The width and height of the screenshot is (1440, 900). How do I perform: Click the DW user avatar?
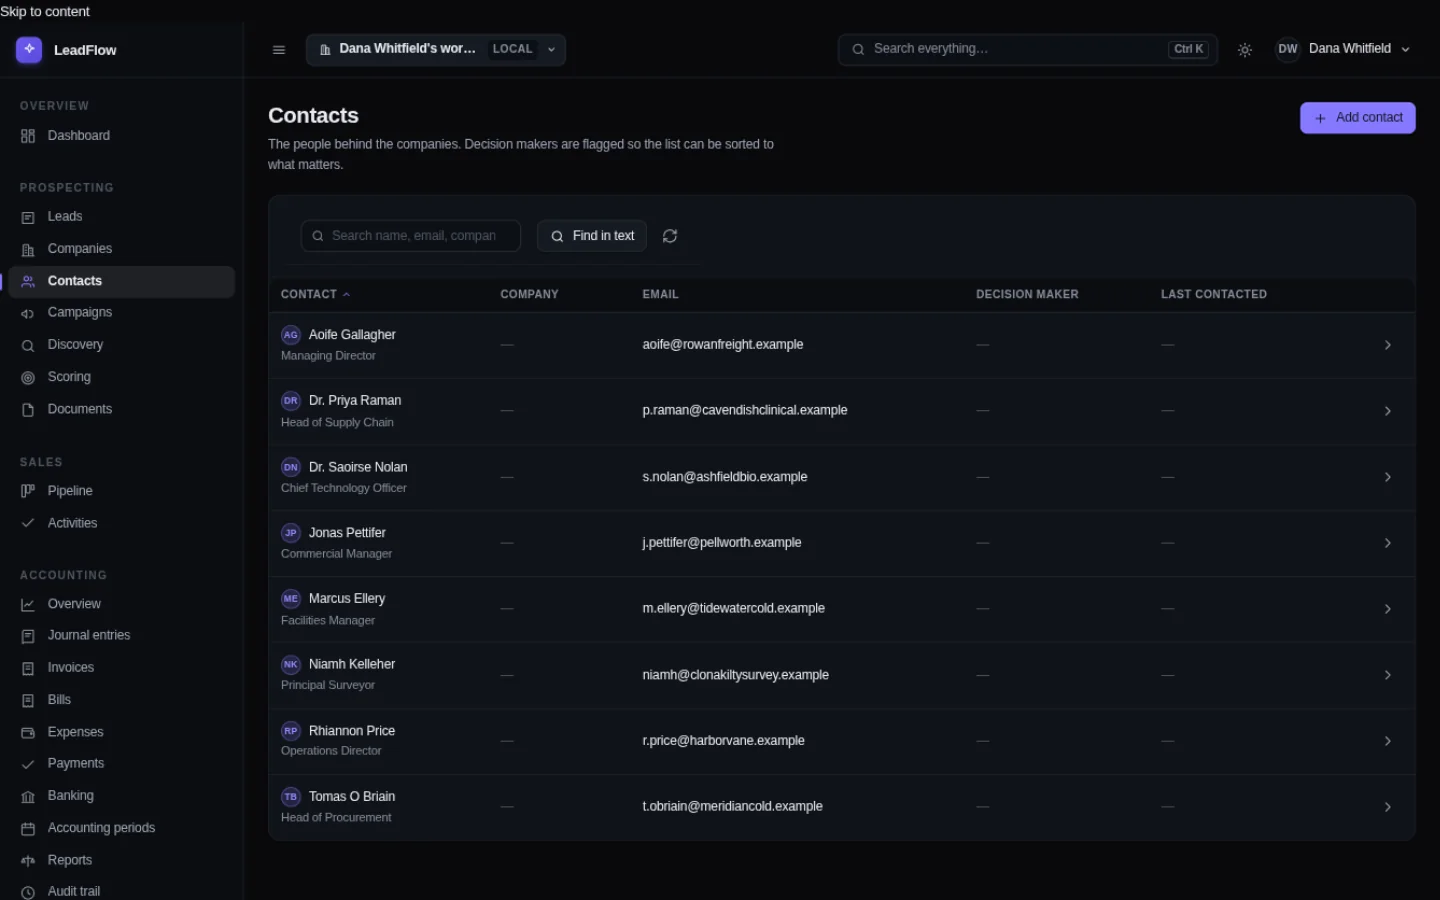click(x=1288, y=49)
